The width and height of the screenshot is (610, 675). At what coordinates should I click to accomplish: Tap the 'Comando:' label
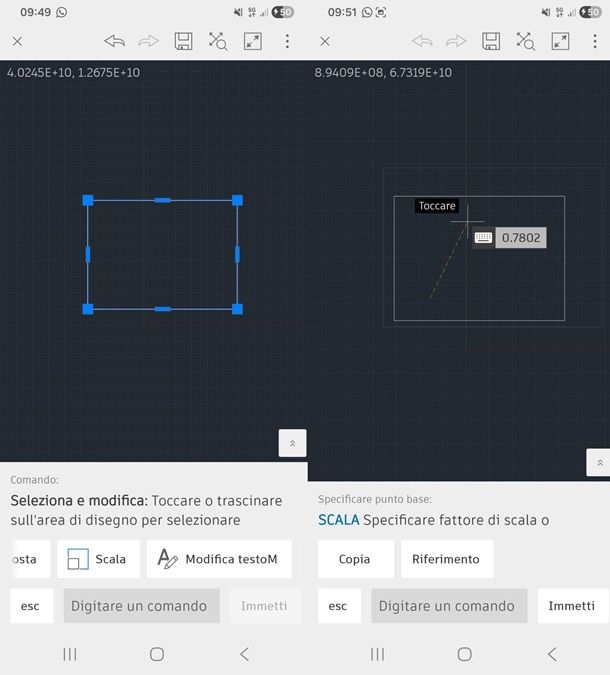(34, 480)
